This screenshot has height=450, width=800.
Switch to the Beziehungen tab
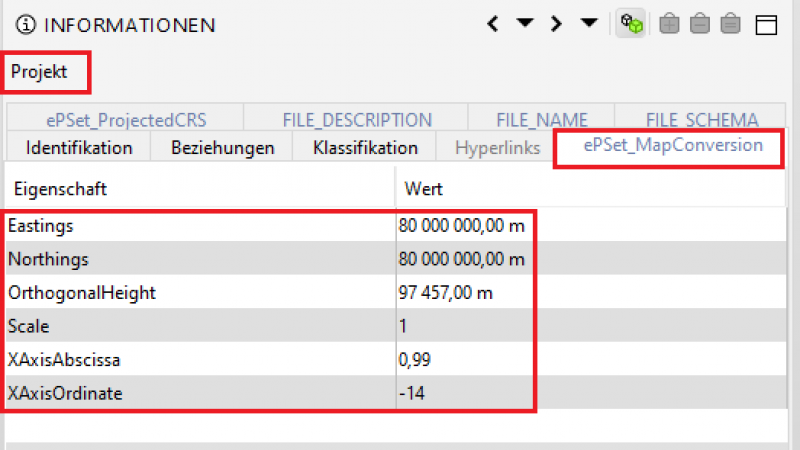pyautogui.click(x=222, y=148)
